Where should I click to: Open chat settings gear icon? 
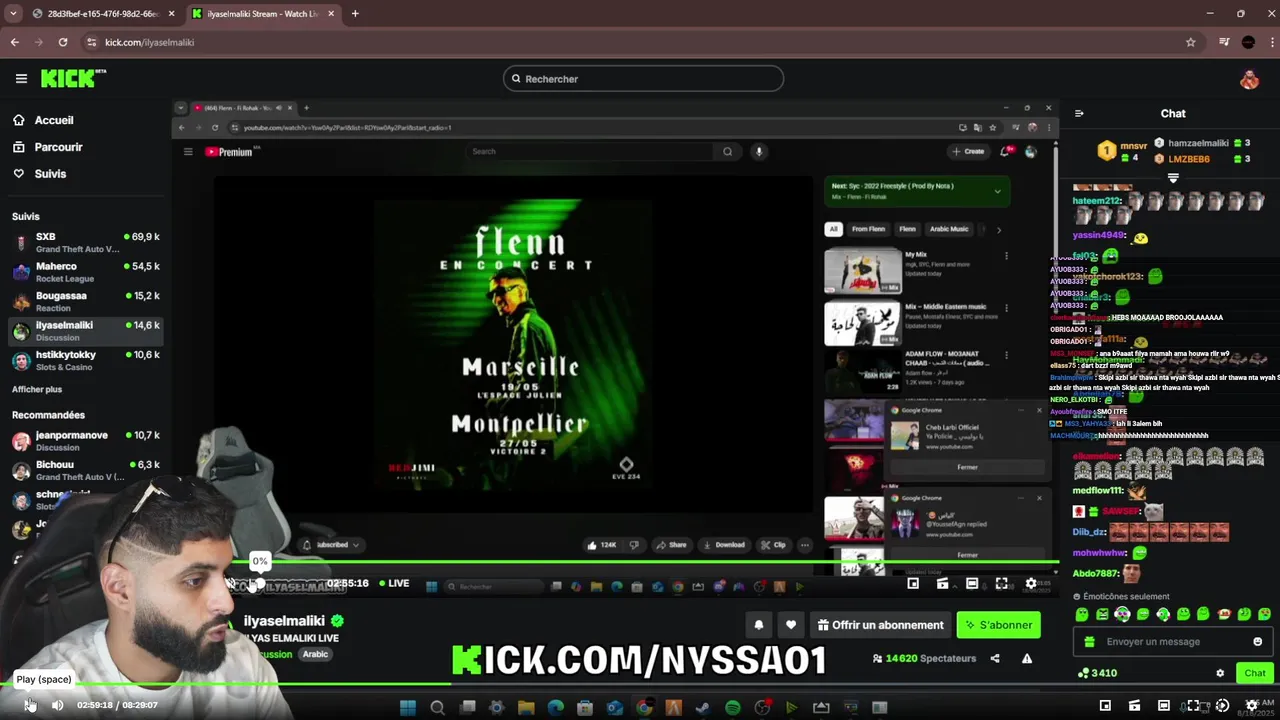pyautogui.click(x=1220, y=673)
